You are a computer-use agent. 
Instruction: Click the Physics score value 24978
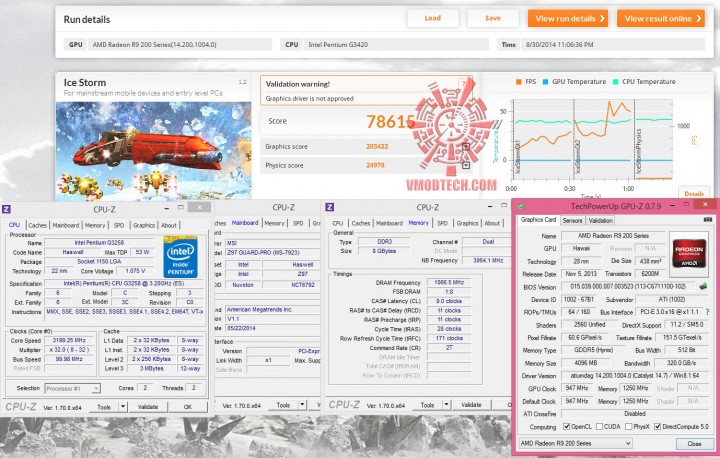(375, 165)
